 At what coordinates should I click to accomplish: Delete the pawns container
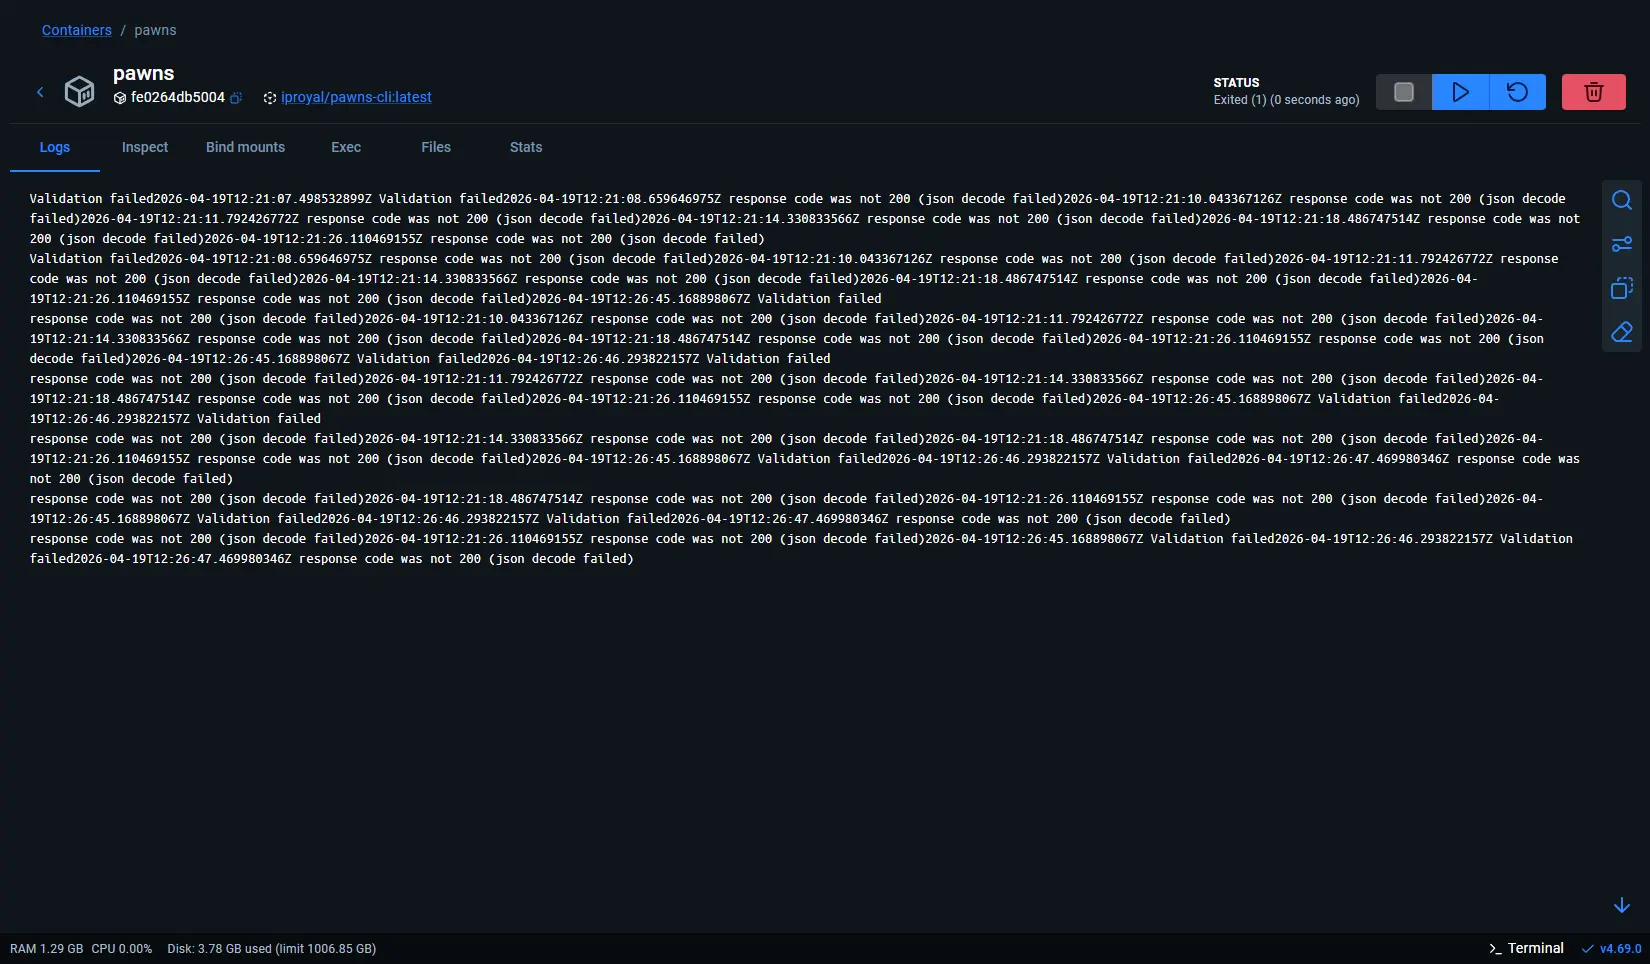(x=1594, y=92)
